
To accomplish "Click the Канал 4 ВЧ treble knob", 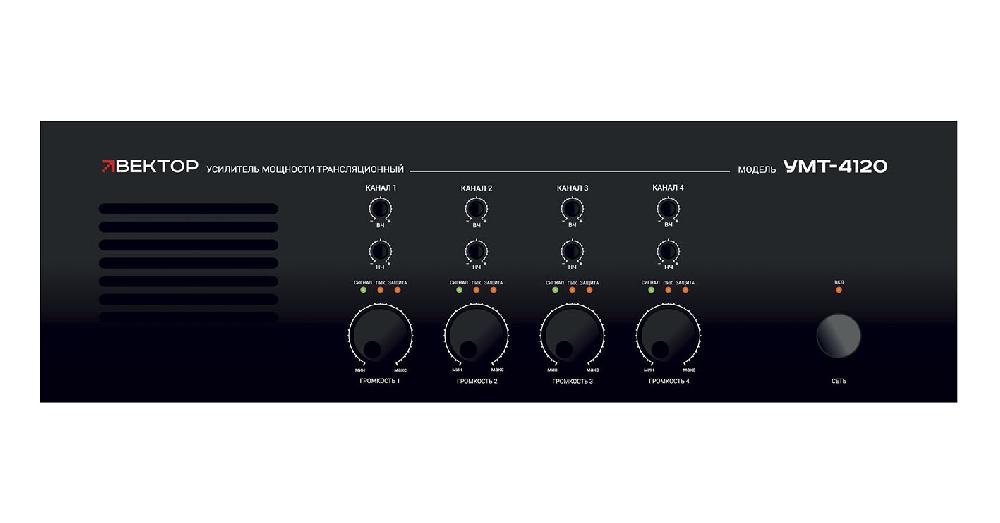I will click(666, 208).
